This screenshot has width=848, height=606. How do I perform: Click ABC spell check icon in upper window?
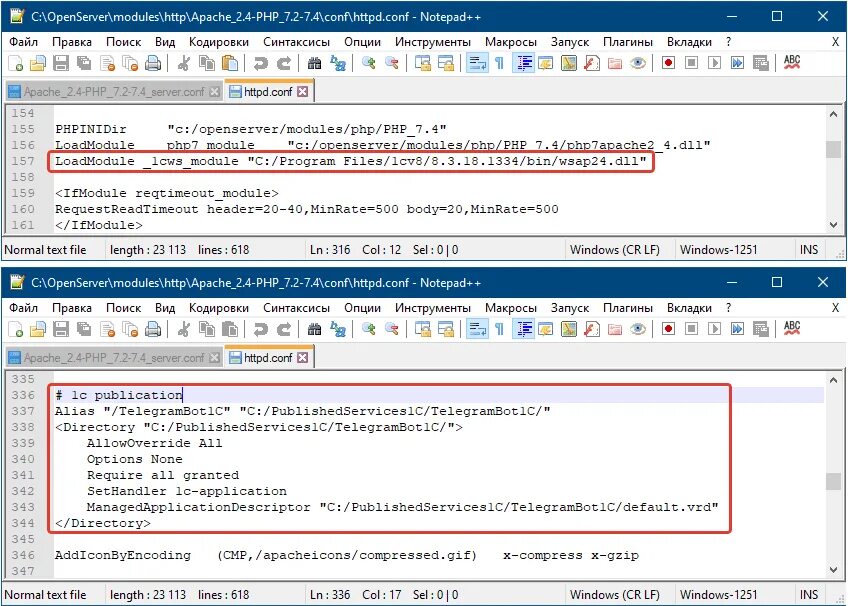[792, 63]
